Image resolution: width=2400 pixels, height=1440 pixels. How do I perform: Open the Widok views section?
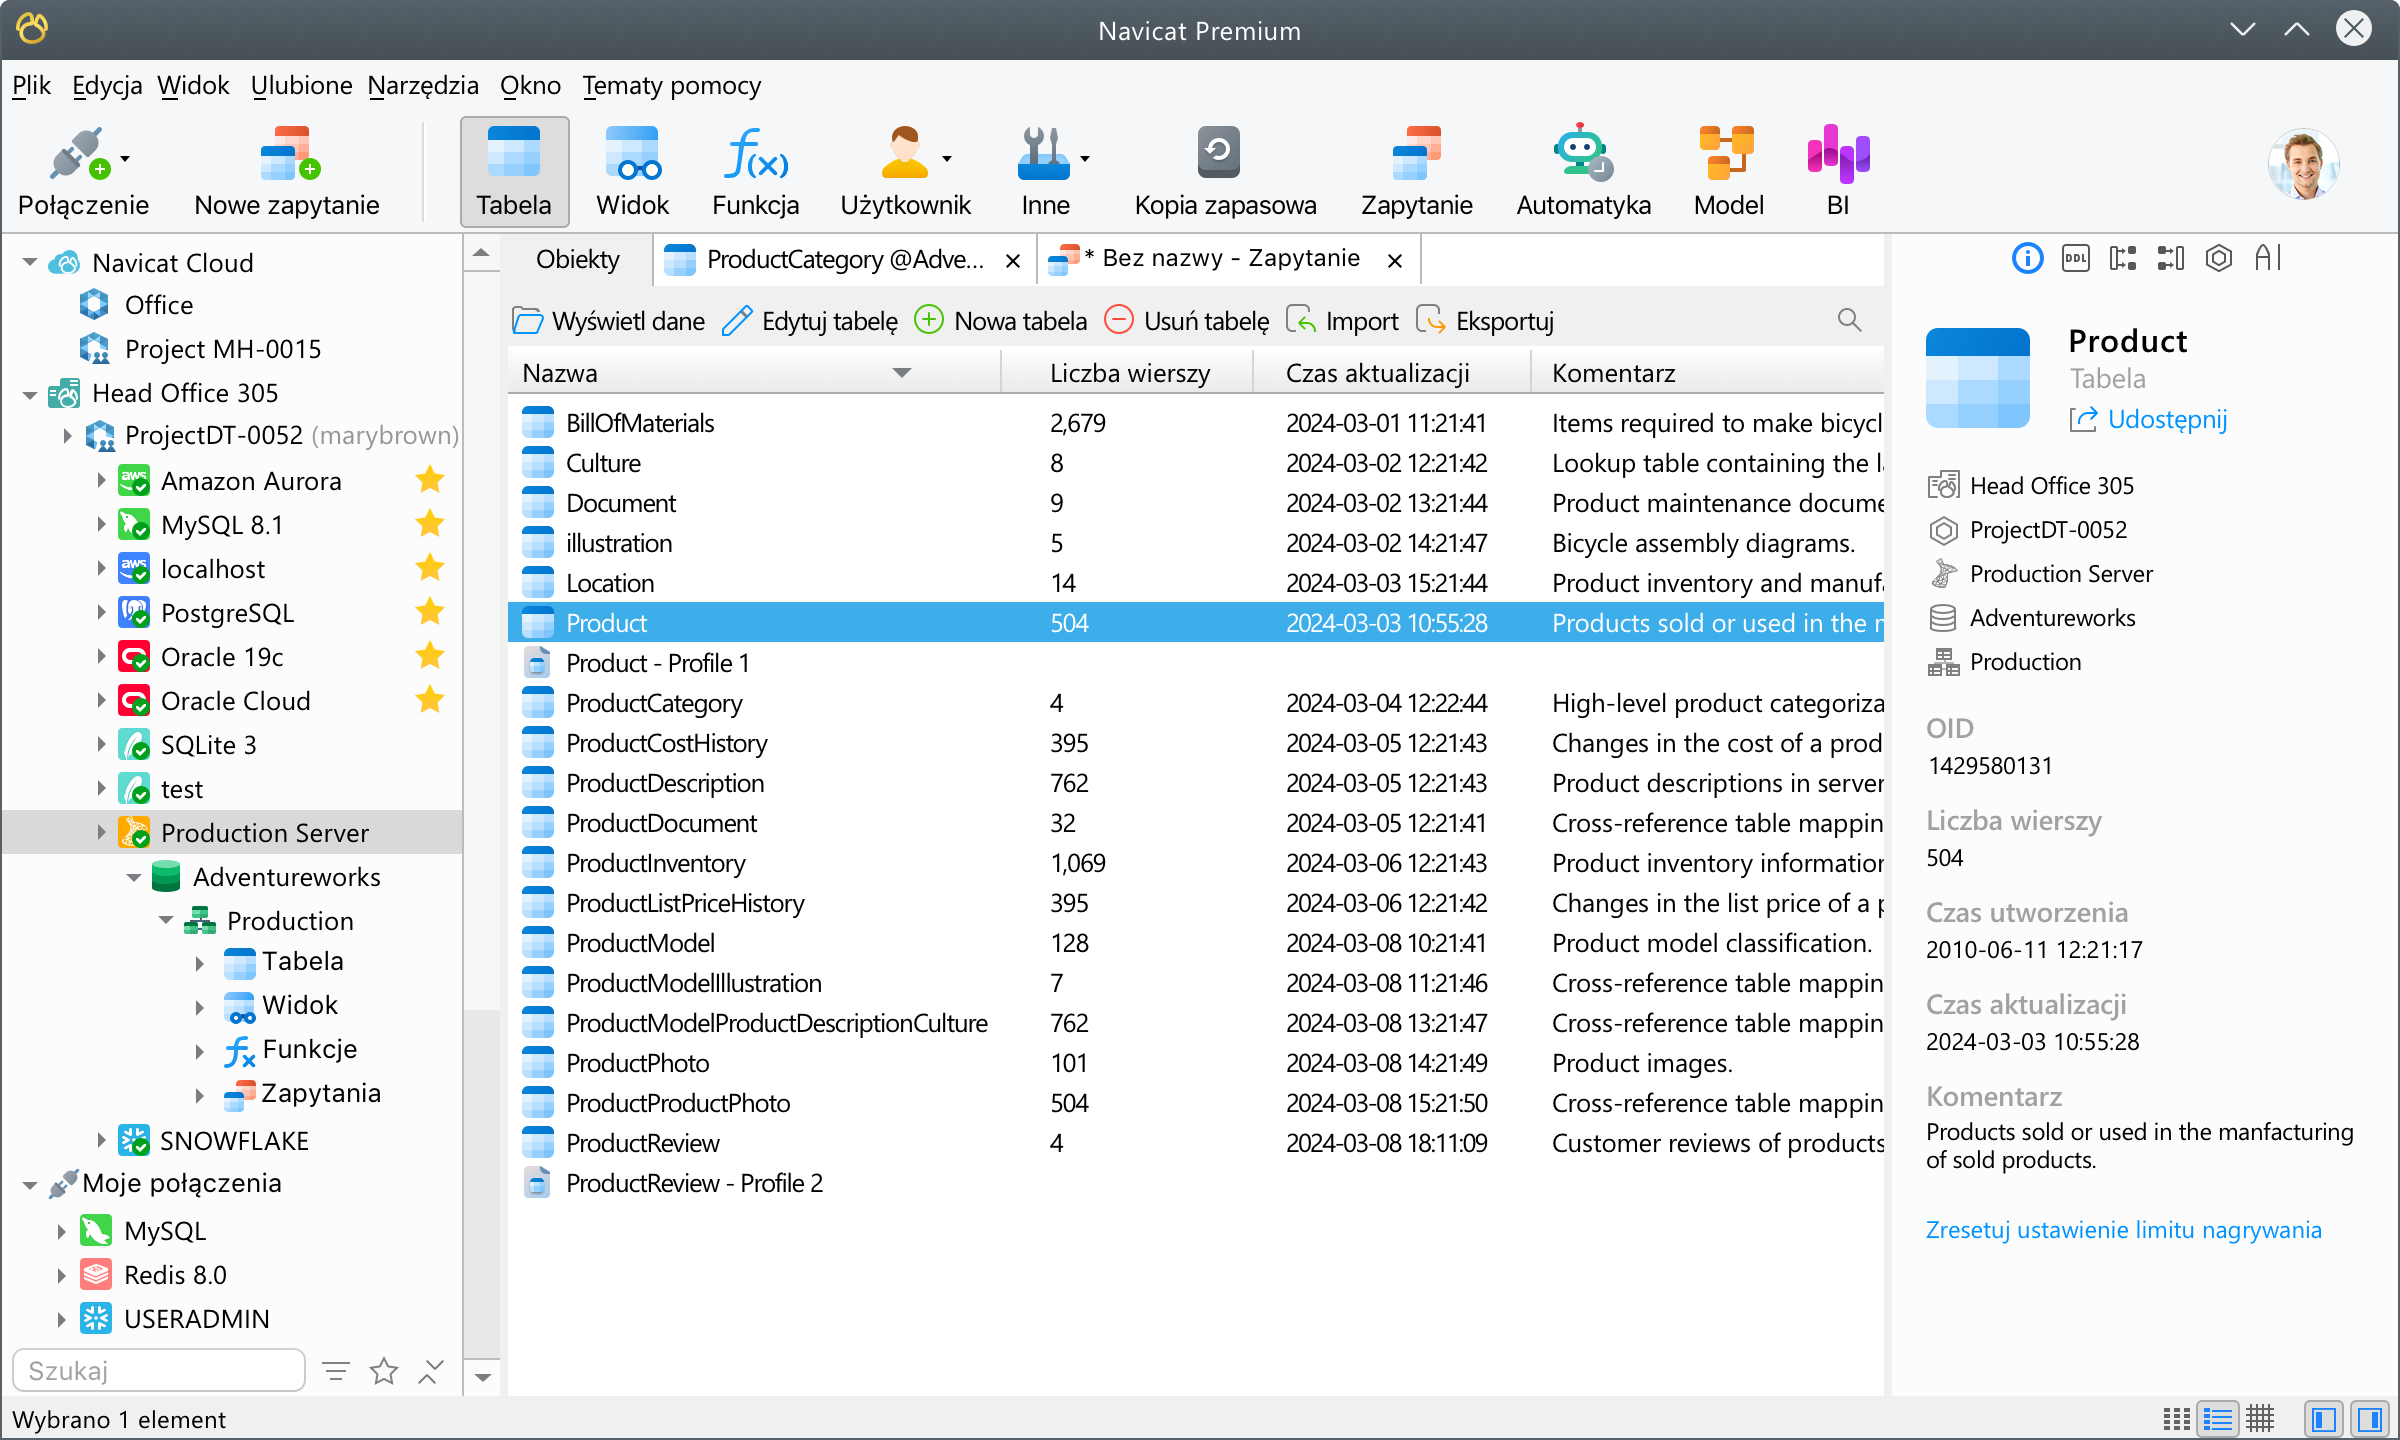pos(632,172)
